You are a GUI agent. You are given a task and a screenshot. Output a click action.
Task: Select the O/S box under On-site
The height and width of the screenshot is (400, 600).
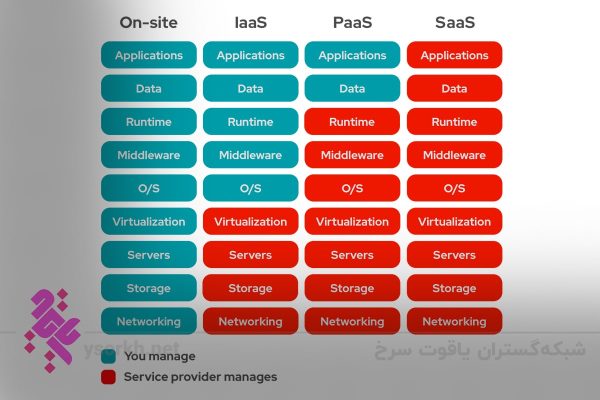click(x=149, y=188)
